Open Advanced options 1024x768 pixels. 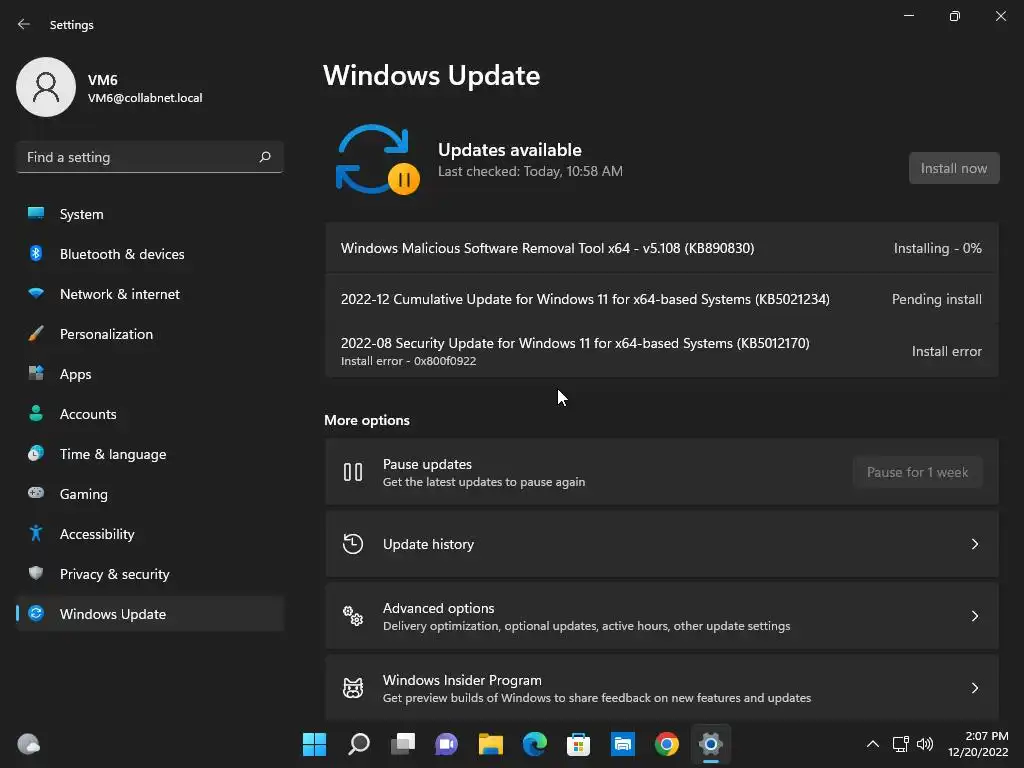click(662, 616)
